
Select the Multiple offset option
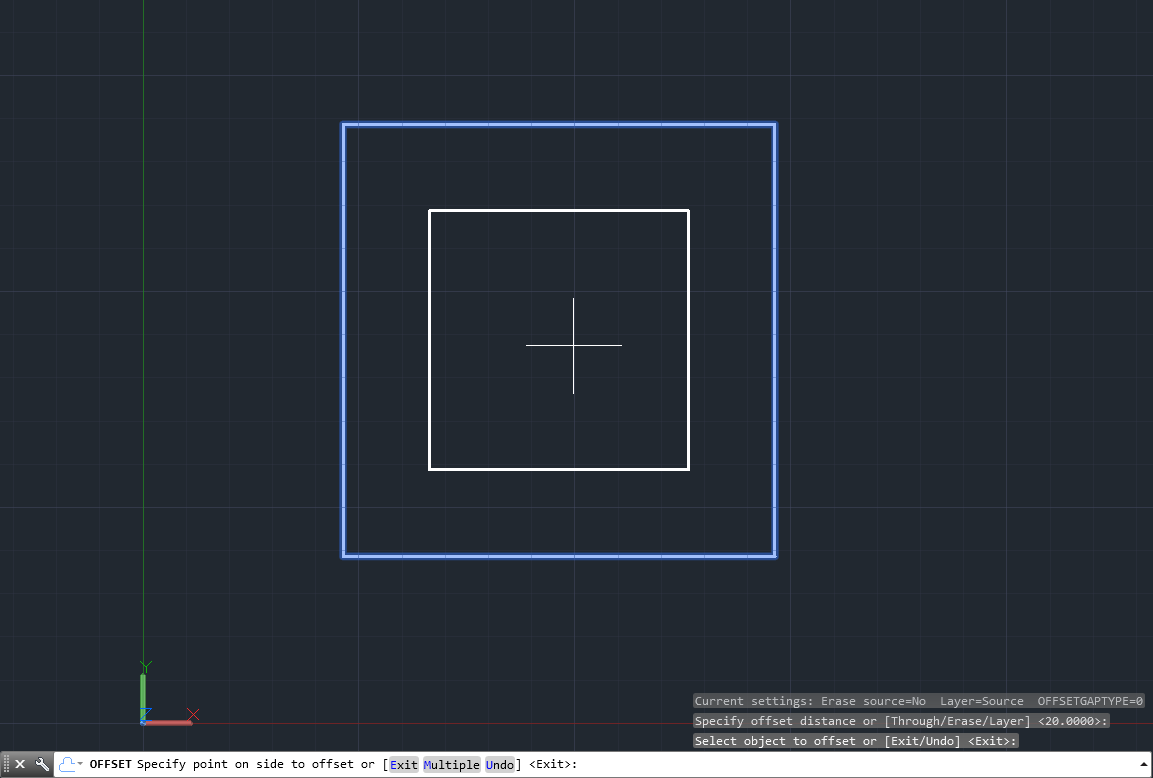coord(451,764)
